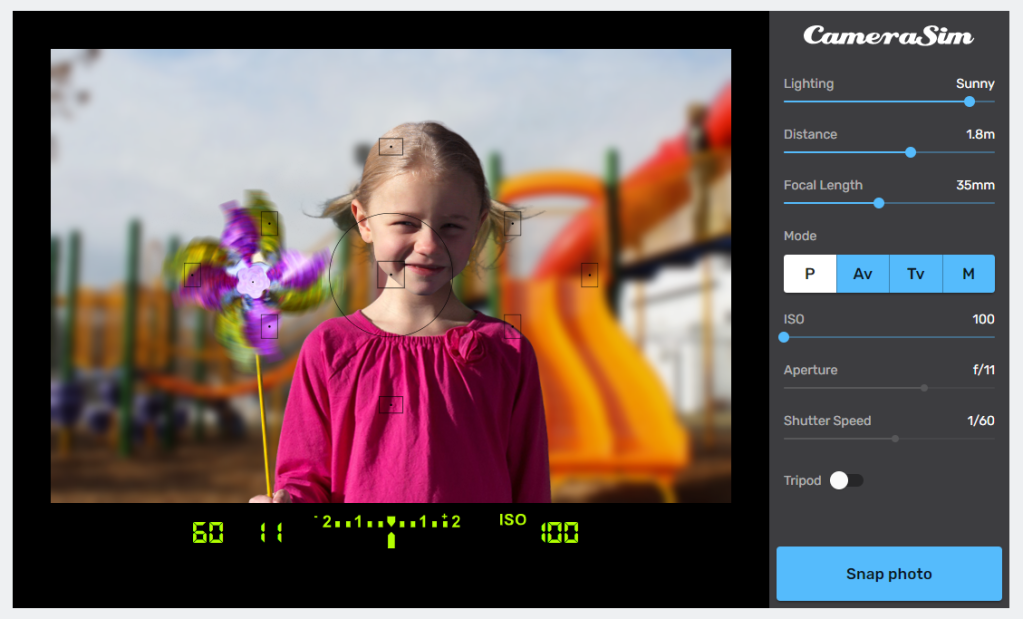Select M manual mode
The image size is (1023, 619).
(968, 274)
